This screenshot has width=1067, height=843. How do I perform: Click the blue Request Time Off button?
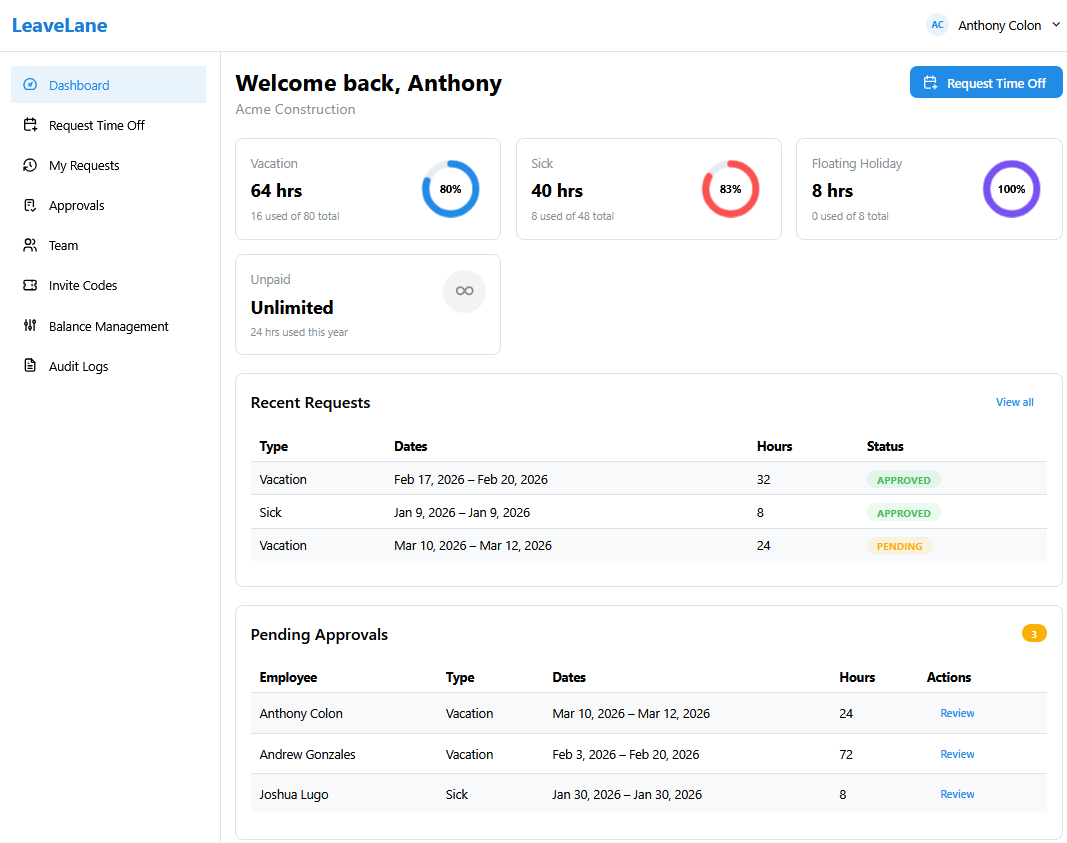click(986, 82)
